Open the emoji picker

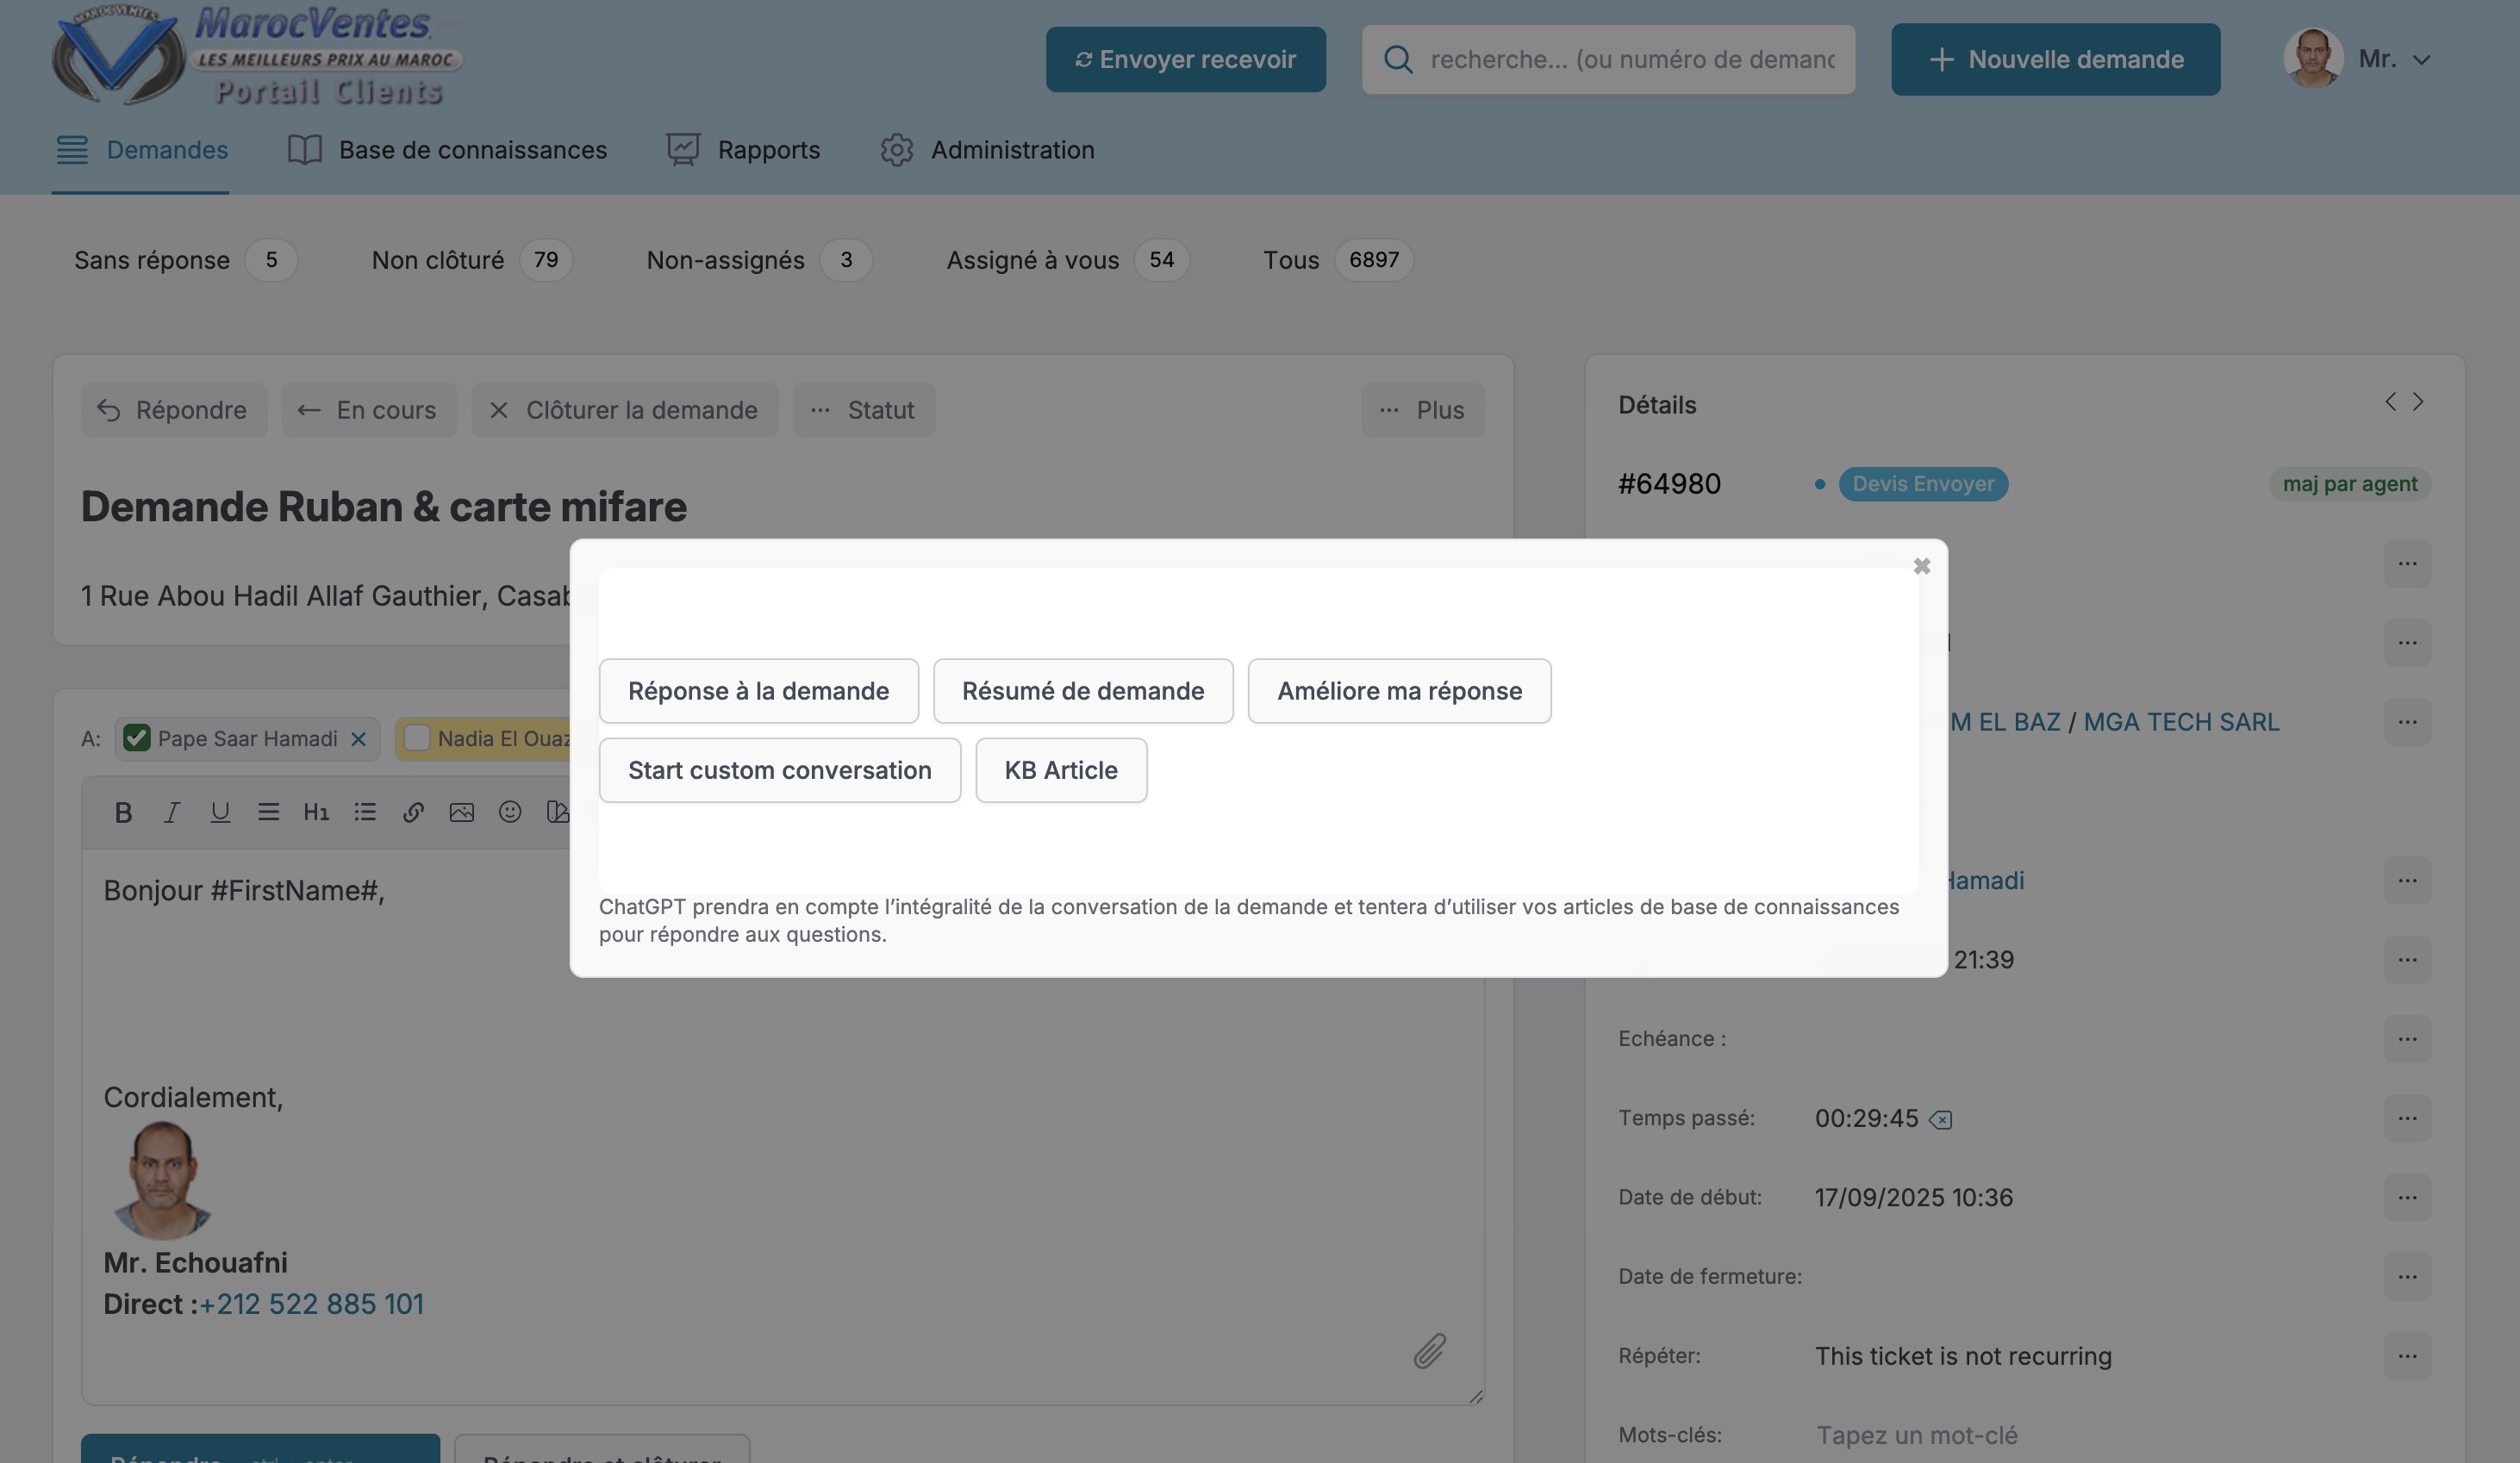(x=510, y=813)
